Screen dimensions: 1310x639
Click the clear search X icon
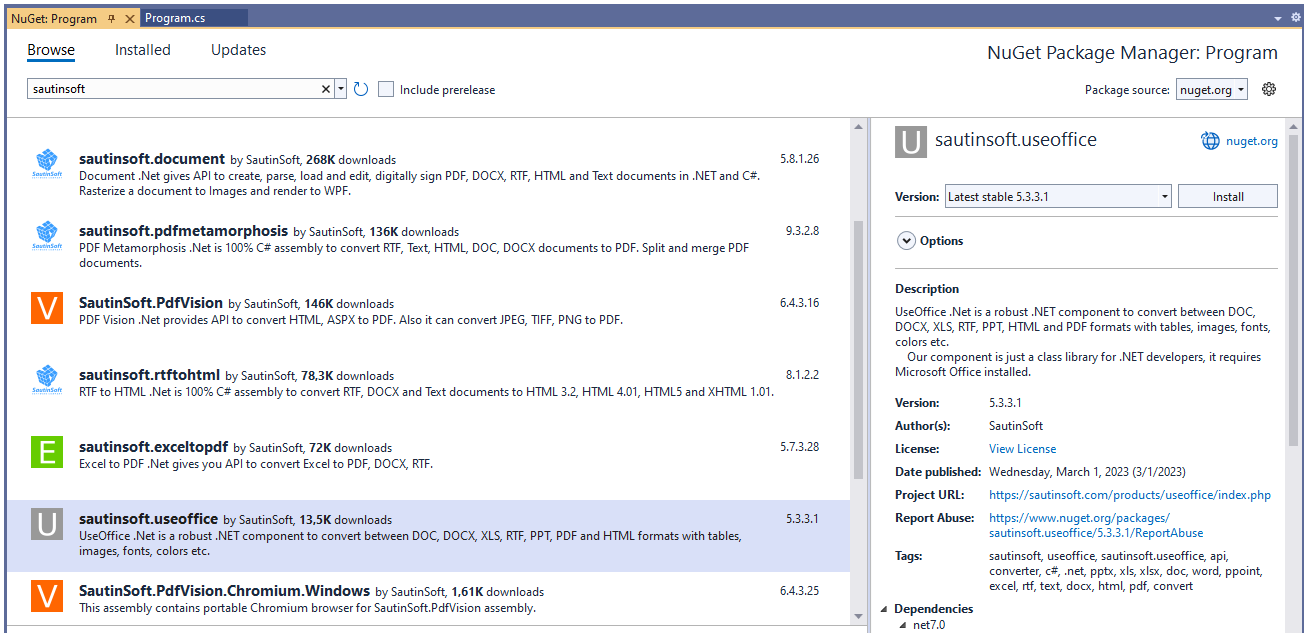click(x=325, y=89)
